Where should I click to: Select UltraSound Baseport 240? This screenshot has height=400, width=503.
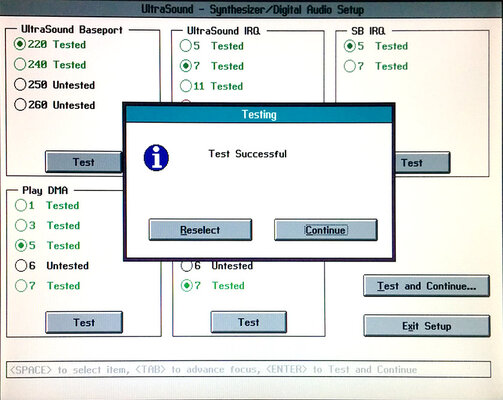(x=50, y=64)
